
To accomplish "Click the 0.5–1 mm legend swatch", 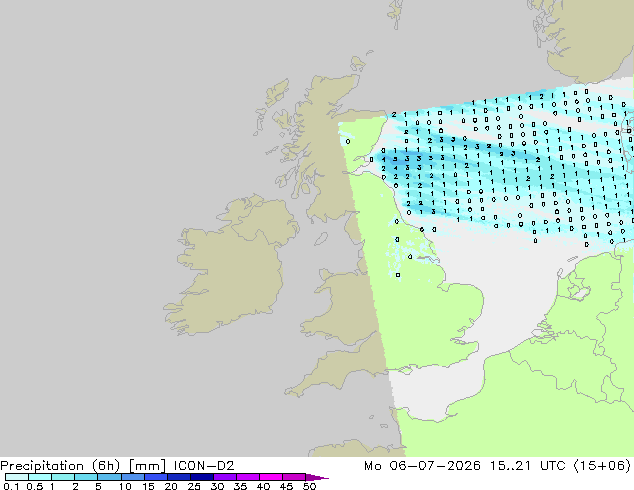I will coord(40,477).
